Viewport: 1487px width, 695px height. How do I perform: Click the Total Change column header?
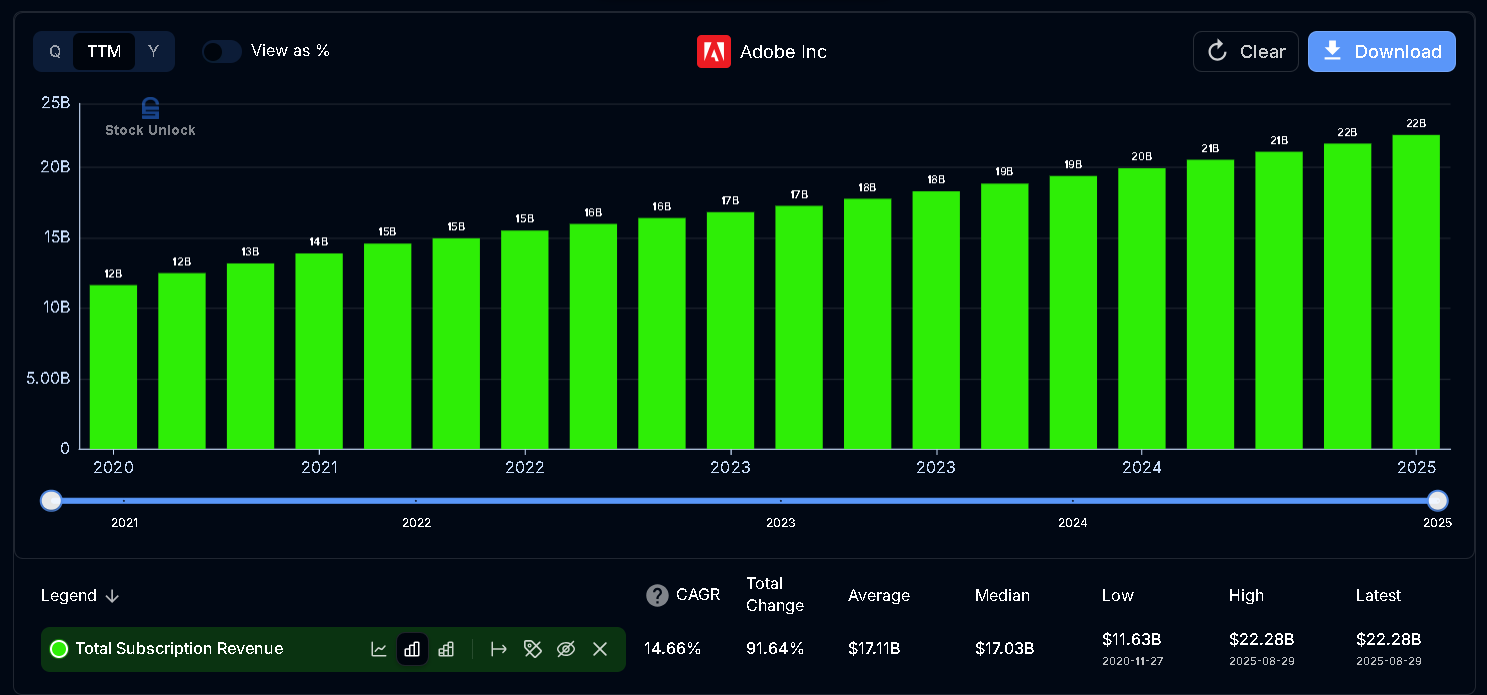point(775,595)
